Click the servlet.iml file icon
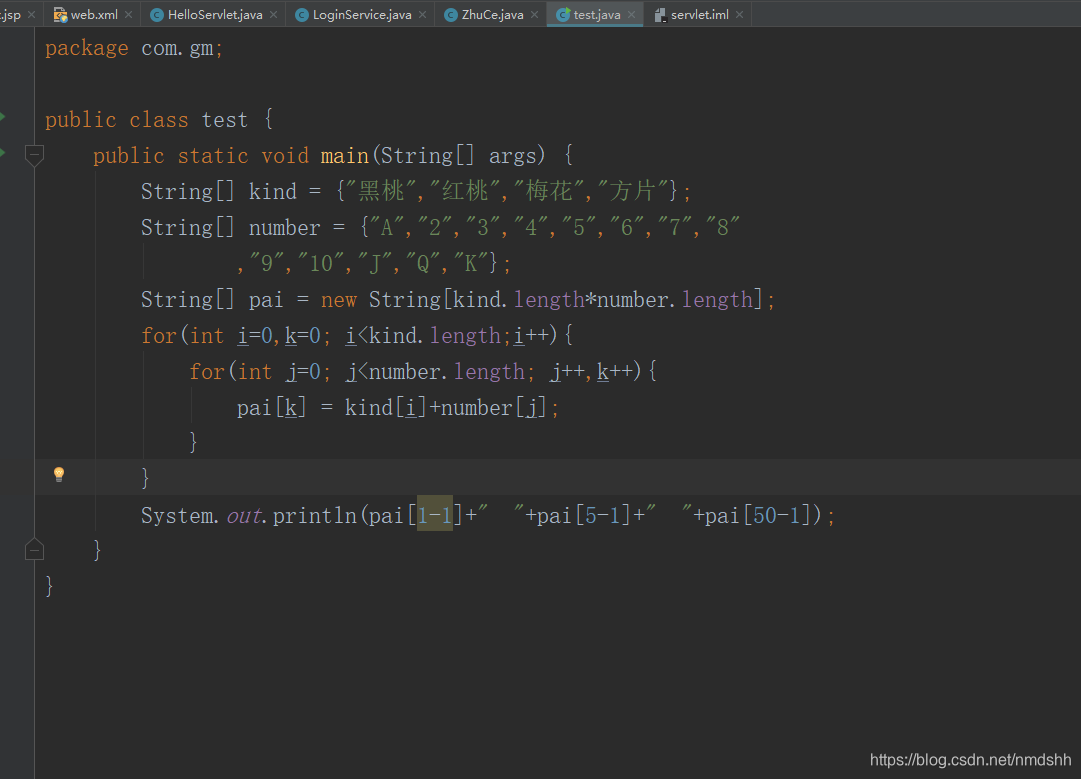1081x779 pixels. tap(660, 14)
